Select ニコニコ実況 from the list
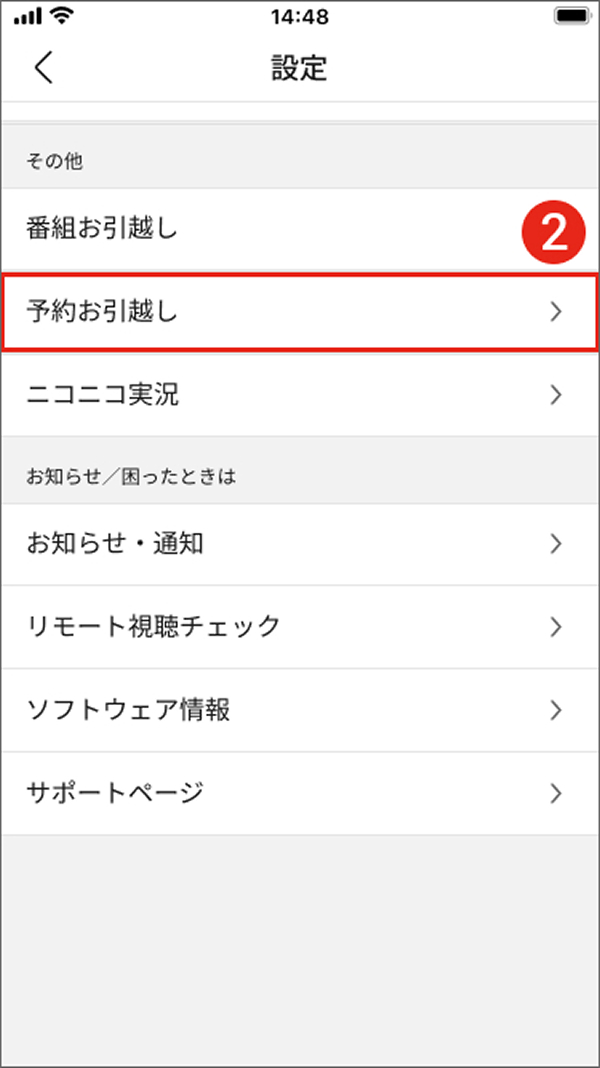The width and height of the screenshot is (600, 1068). pyautogui.click(x=300, y=394)
